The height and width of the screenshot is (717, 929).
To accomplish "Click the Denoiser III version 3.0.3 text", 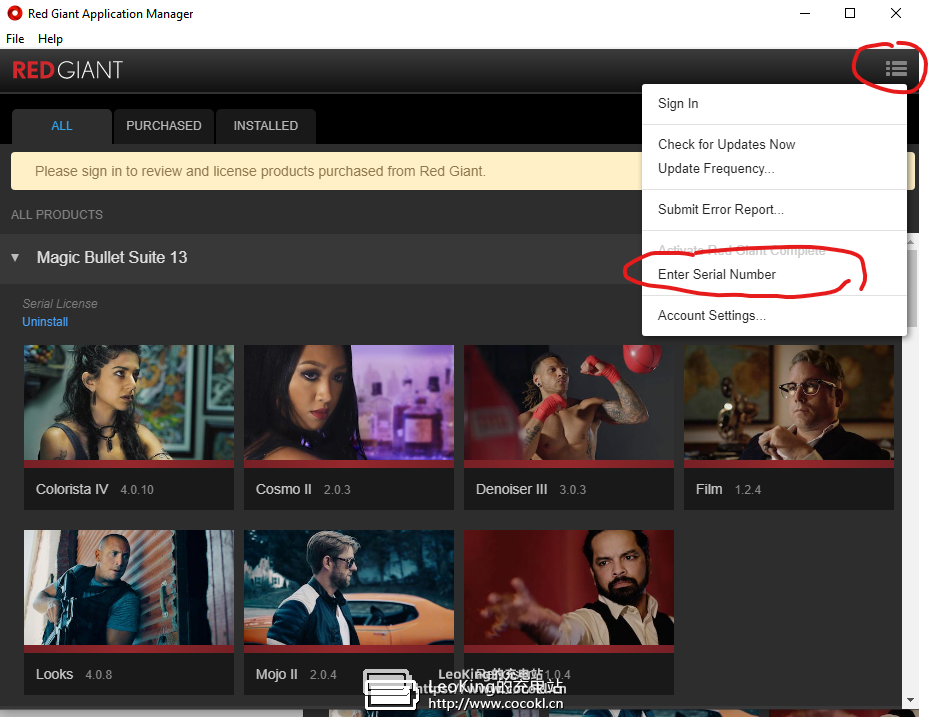I will [573, 490].
